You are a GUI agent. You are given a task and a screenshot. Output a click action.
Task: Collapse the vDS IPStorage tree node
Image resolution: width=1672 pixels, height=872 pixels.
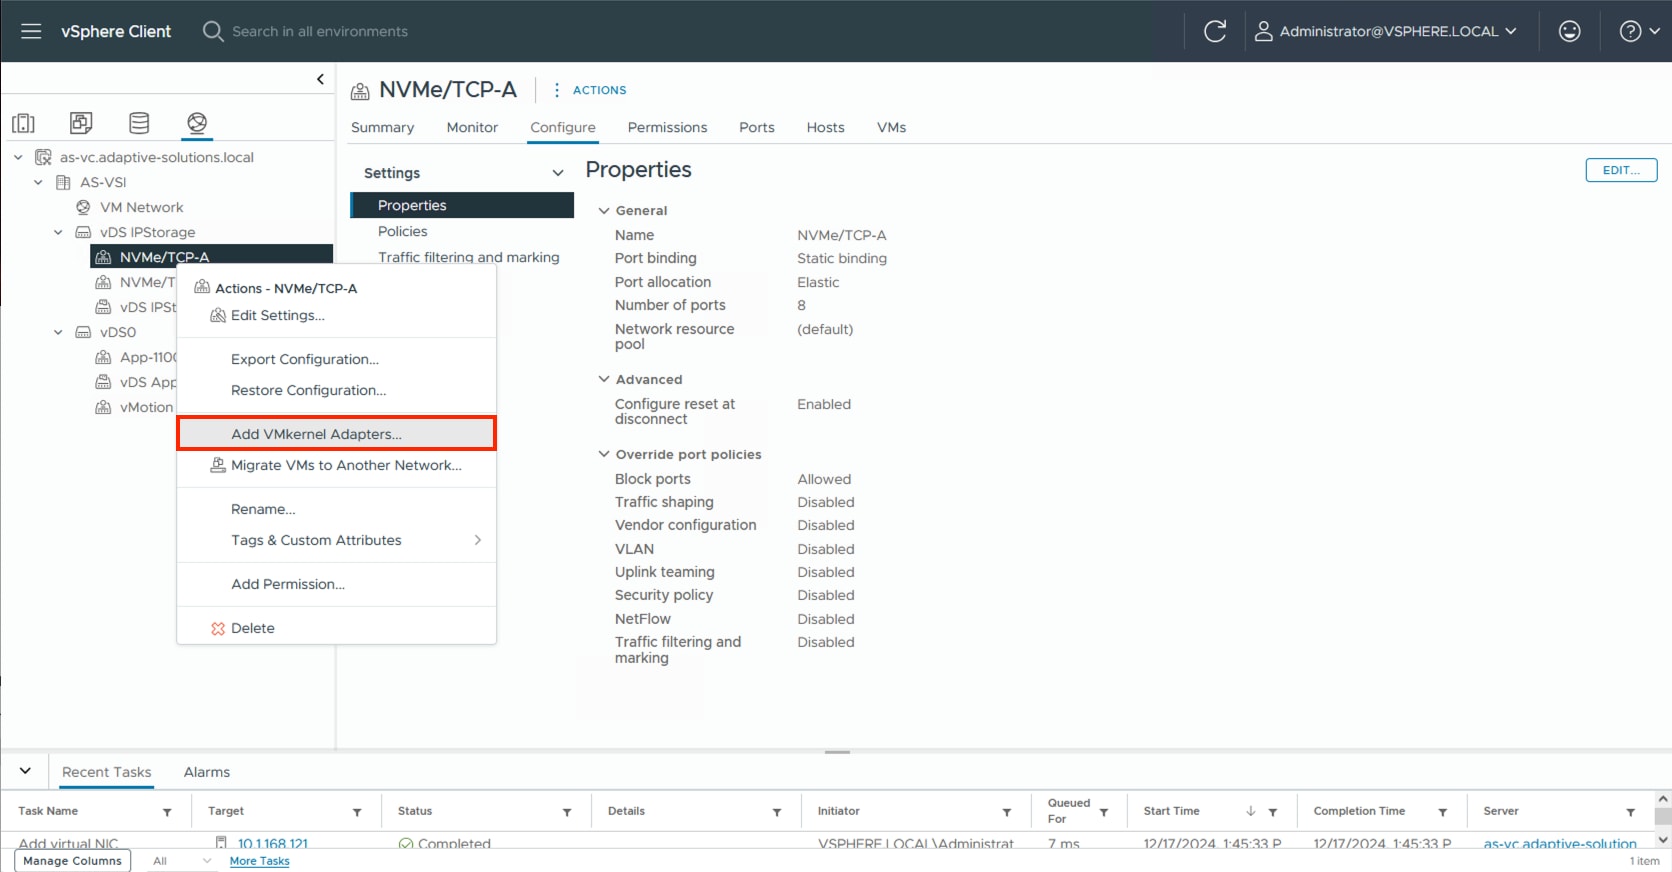coord(58,232)
